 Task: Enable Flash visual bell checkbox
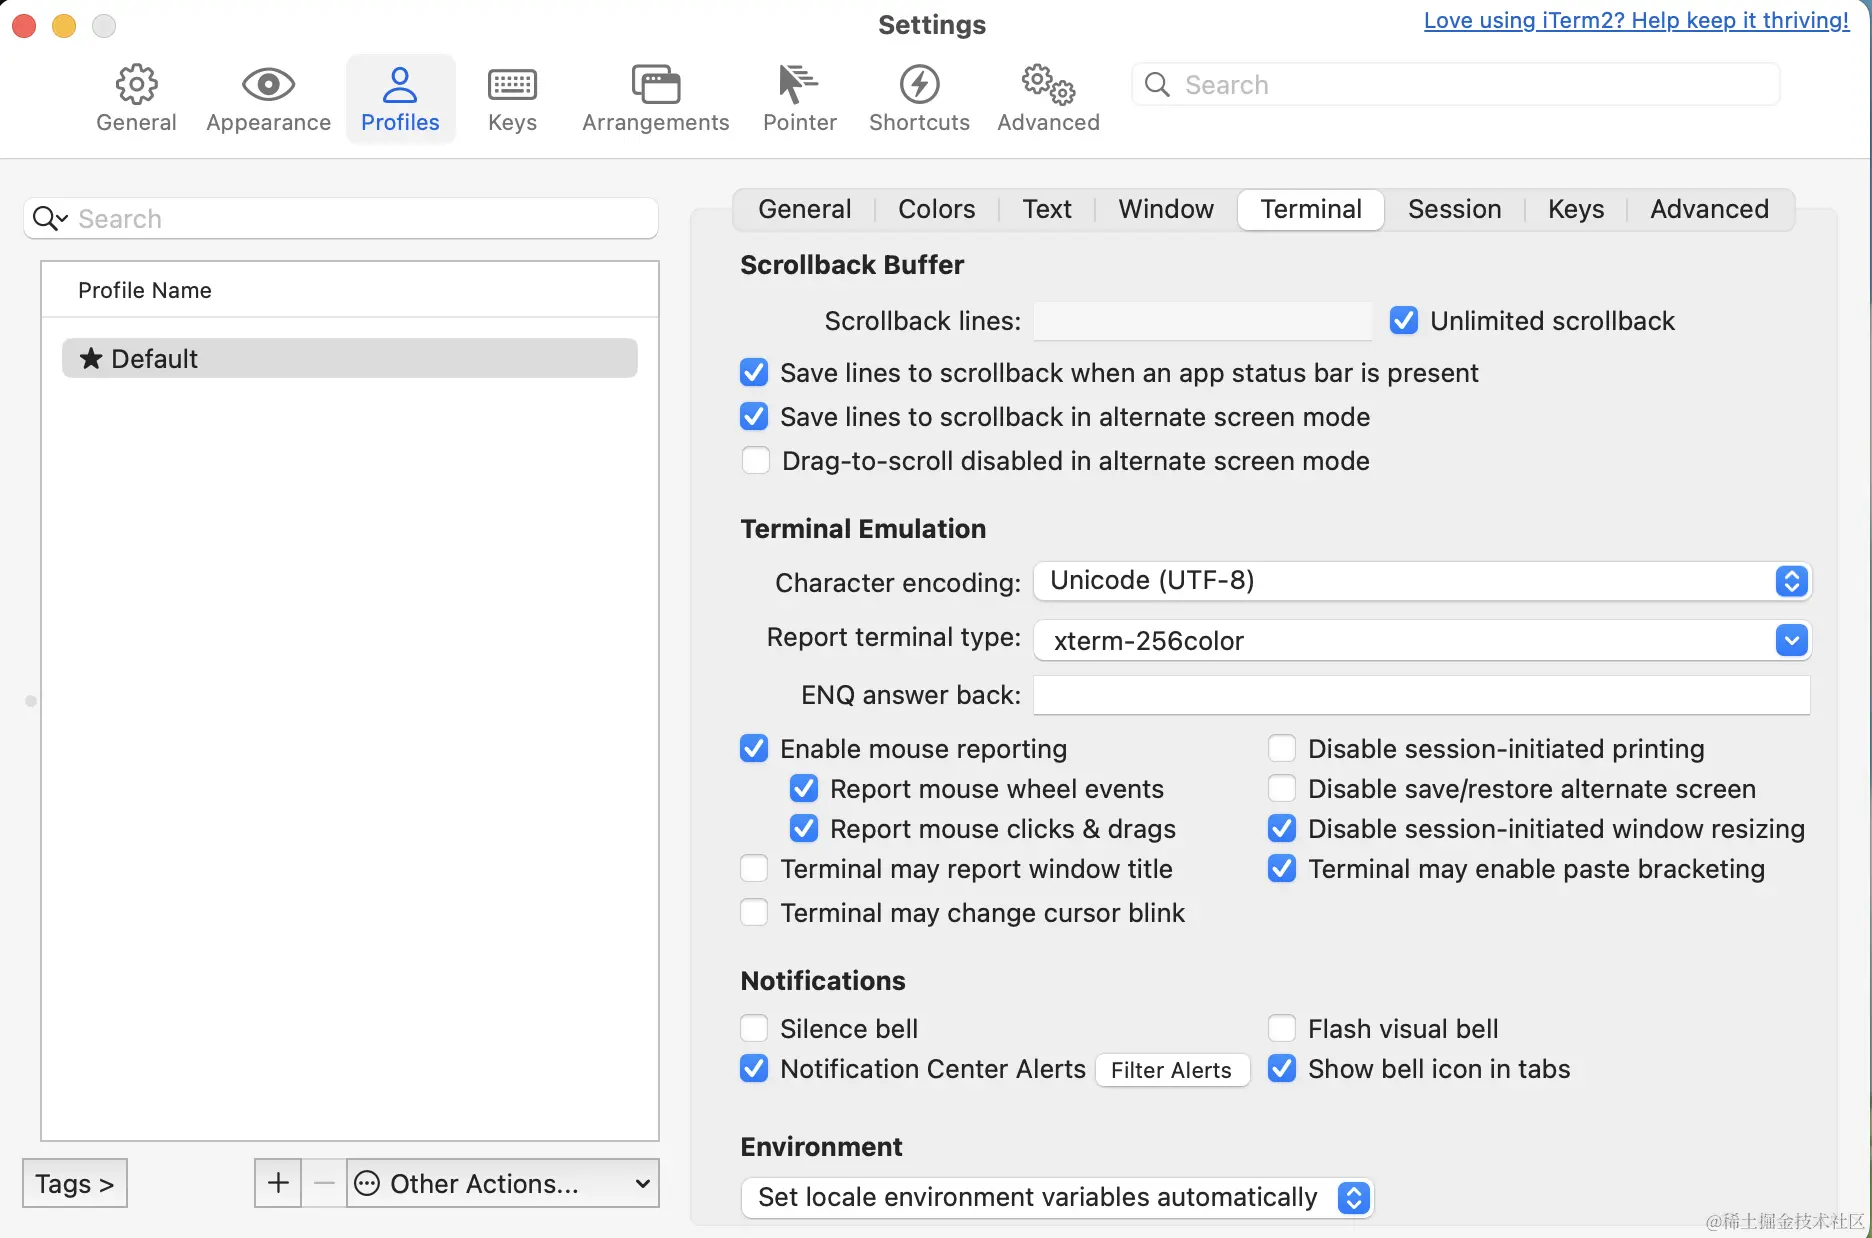(x=1282, y=1028)
